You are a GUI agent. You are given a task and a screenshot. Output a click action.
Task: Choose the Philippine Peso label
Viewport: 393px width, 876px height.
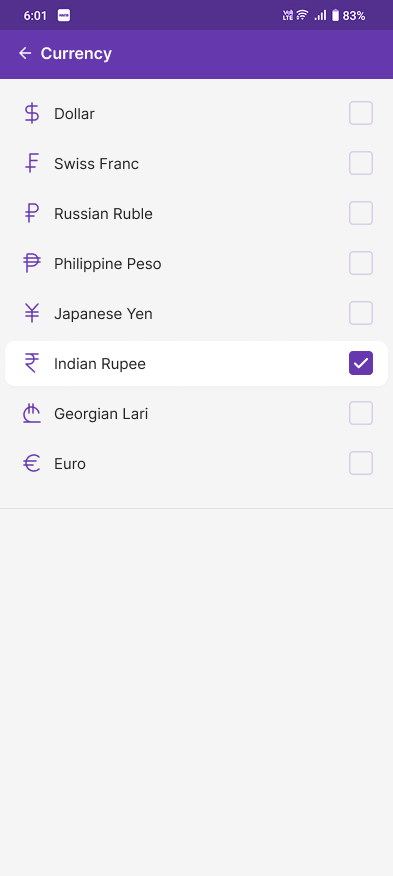pos(108,264)
